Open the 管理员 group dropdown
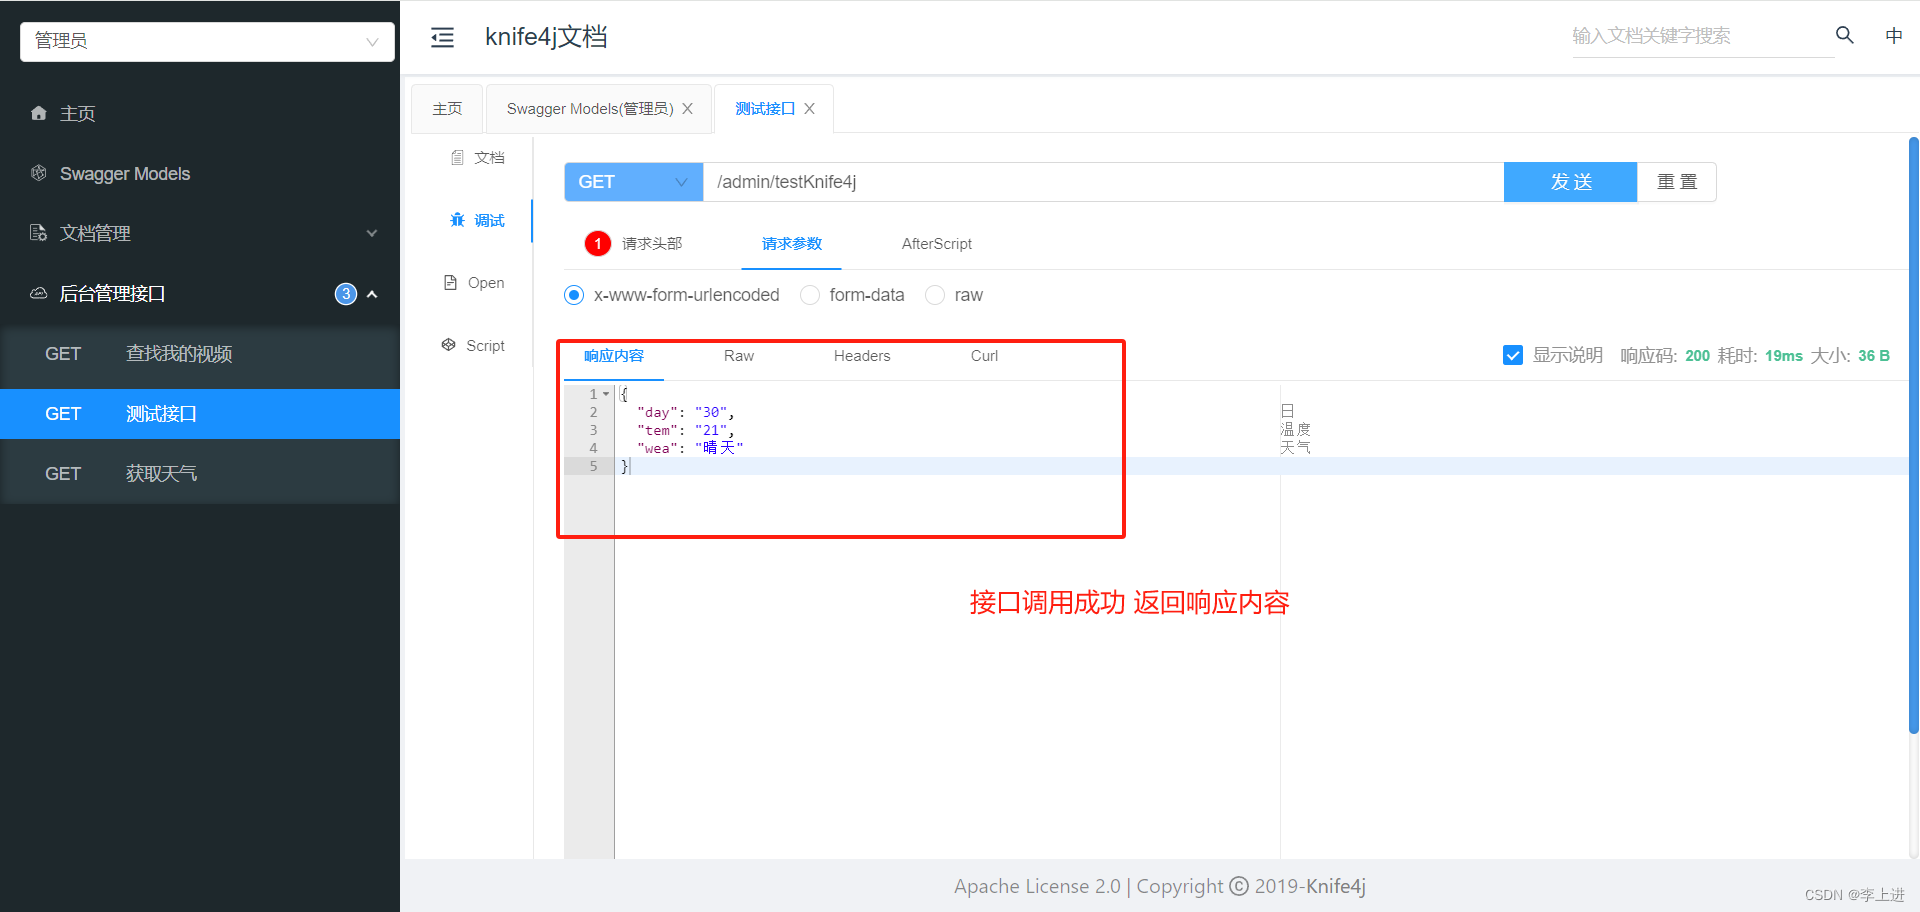The width and height of the screenshot is (1920, 912). click(x=207, y=41)
